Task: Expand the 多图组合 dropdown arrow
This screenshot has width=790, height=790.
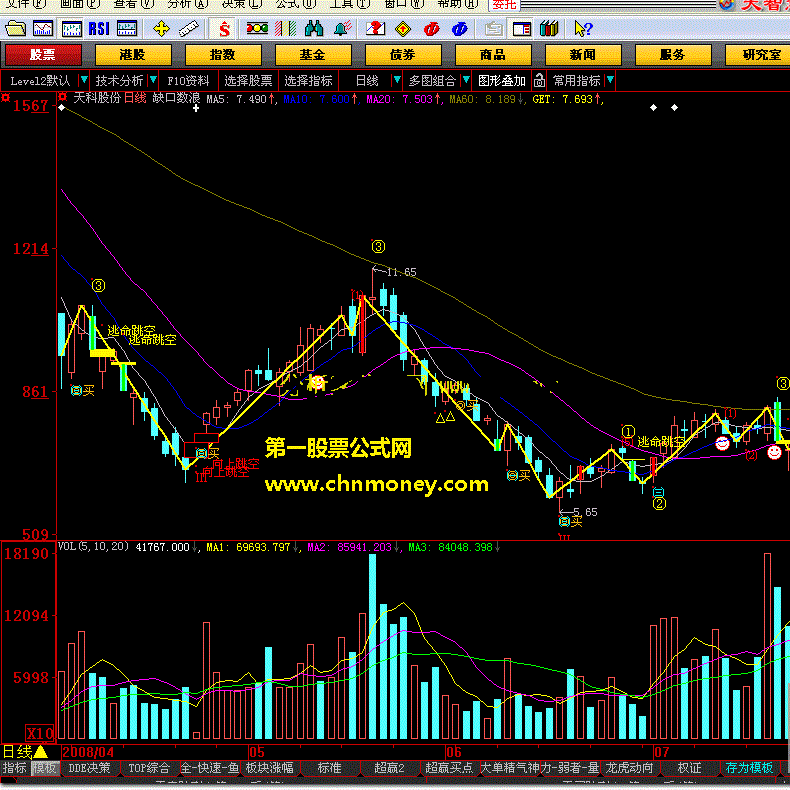Action: [x=466, y=80]
